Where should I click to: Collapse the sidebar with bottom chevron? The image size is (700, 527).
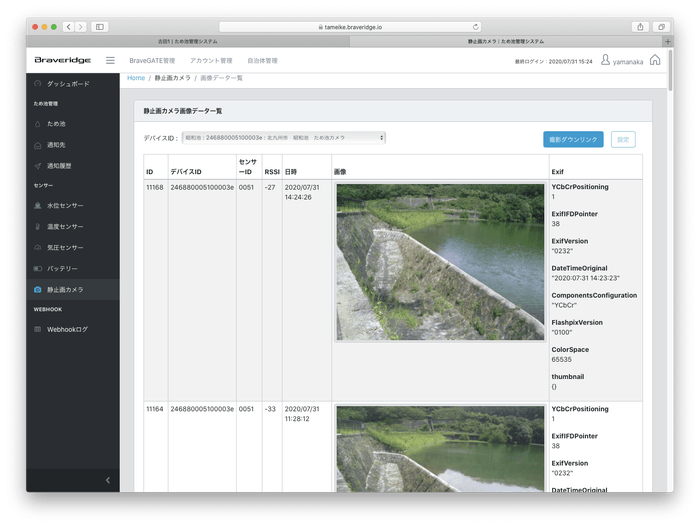[108, 481]
